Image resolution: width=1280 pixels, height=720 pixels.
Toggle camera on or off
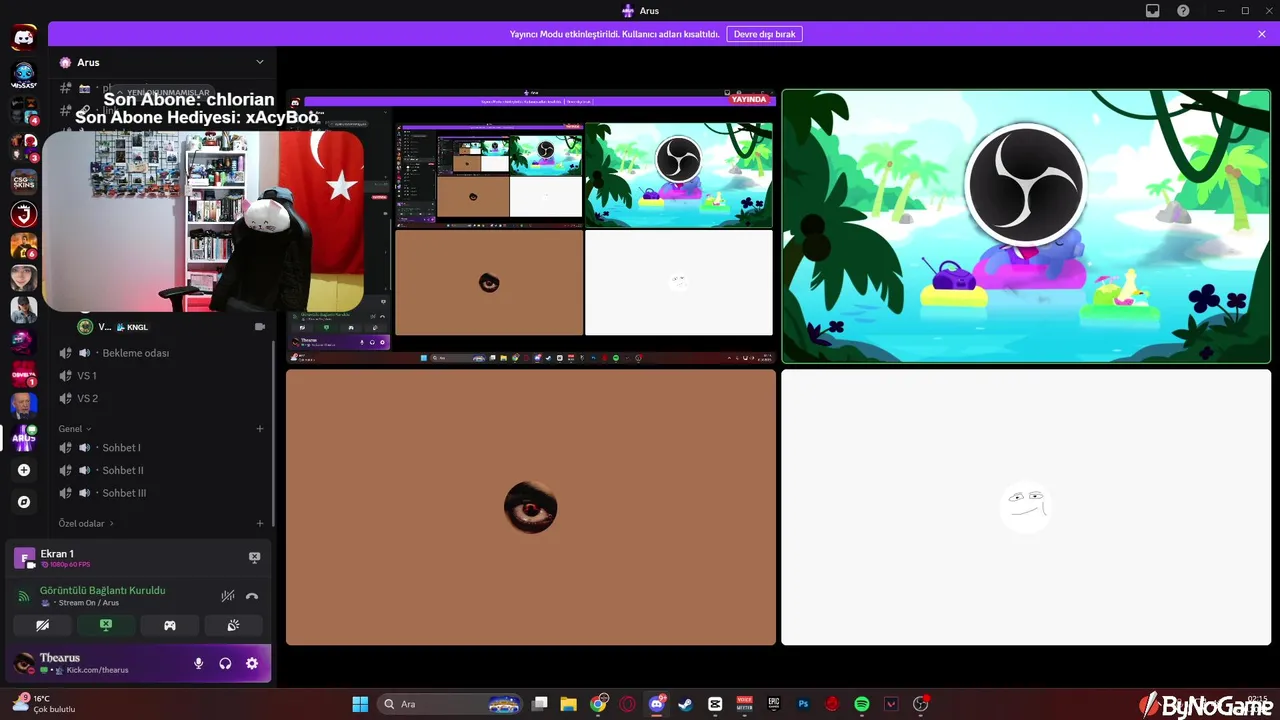[x=42, y=625]
